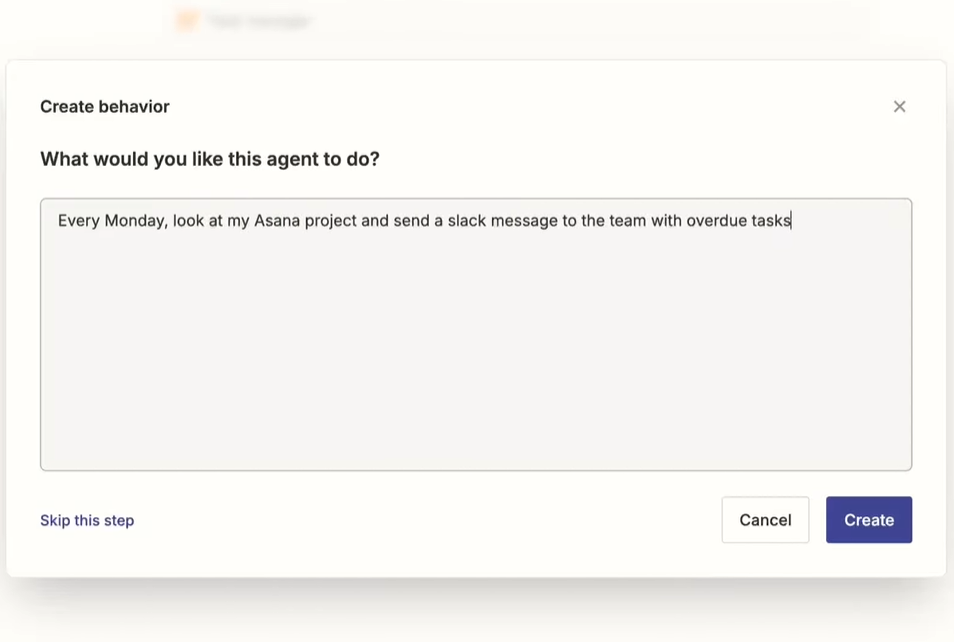Click the Create behavior dialog title
The width and height of the screenshot is (954, 642).
(105, 107)
